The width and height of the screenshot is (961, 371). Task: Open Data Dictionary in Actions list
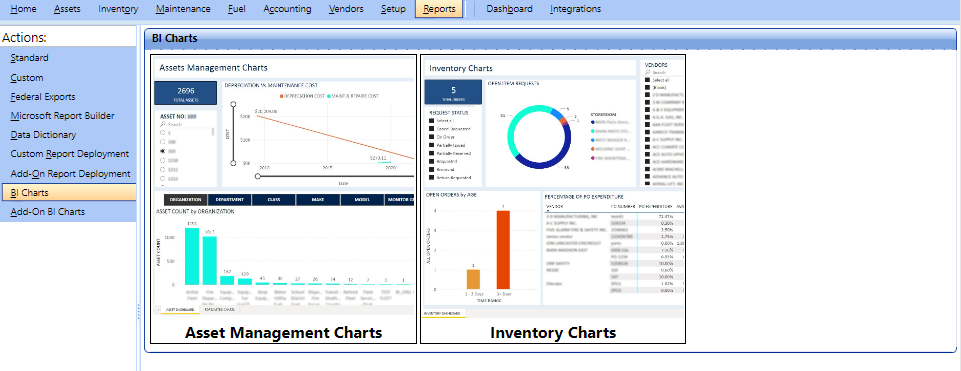click(44, 135)
